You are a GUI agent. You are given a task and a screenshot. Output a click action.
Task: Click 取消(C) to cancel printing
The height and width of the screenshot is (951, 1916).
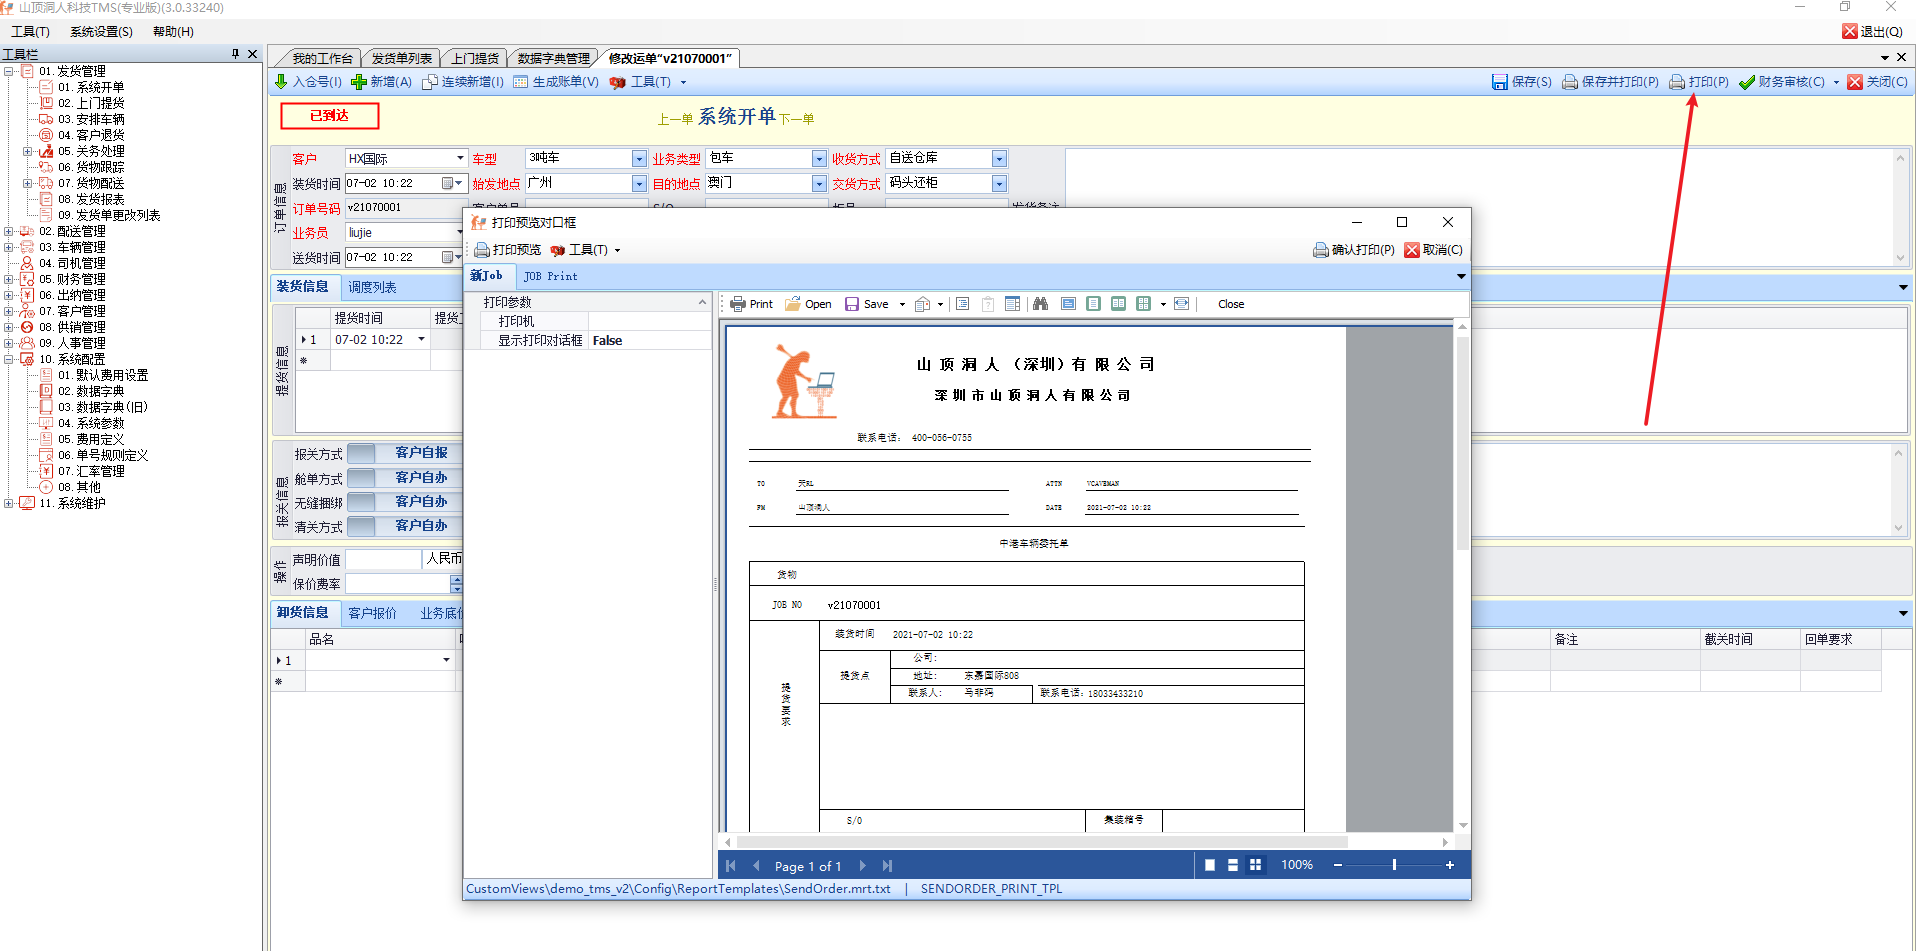tap(1433, 250)
